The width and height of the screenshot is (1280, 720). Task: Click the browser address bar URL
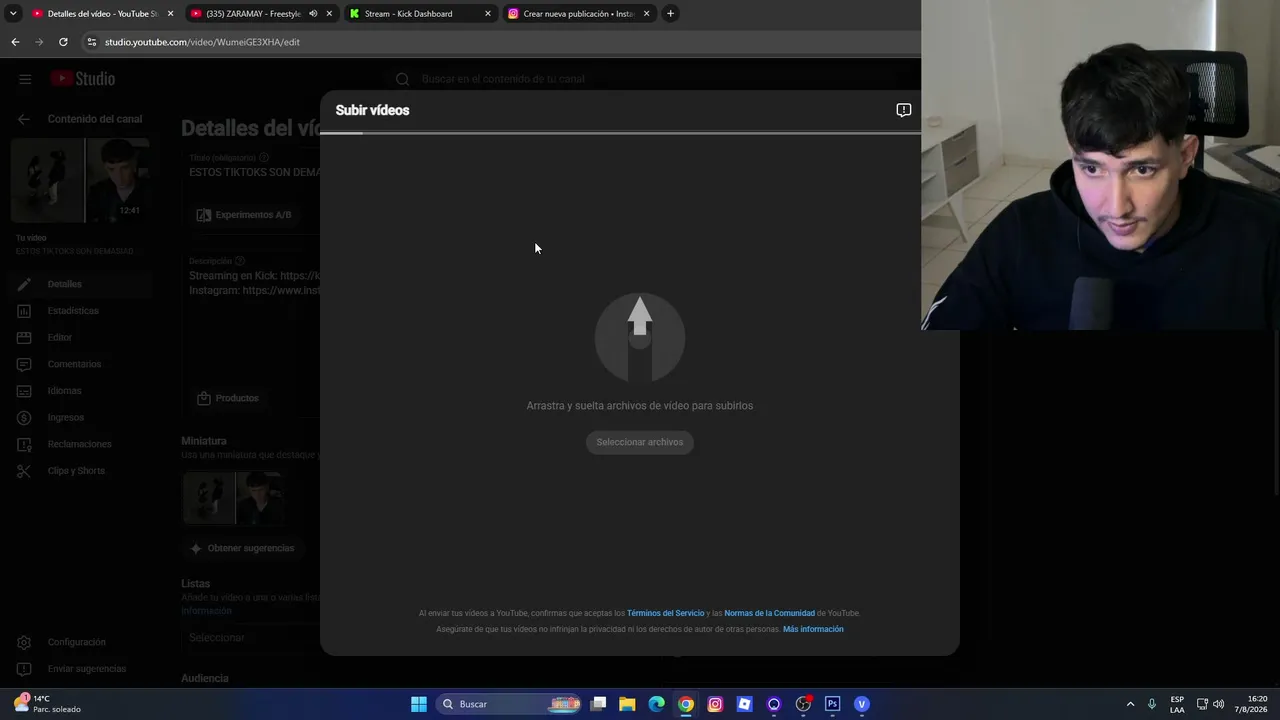tap(203, 42)
